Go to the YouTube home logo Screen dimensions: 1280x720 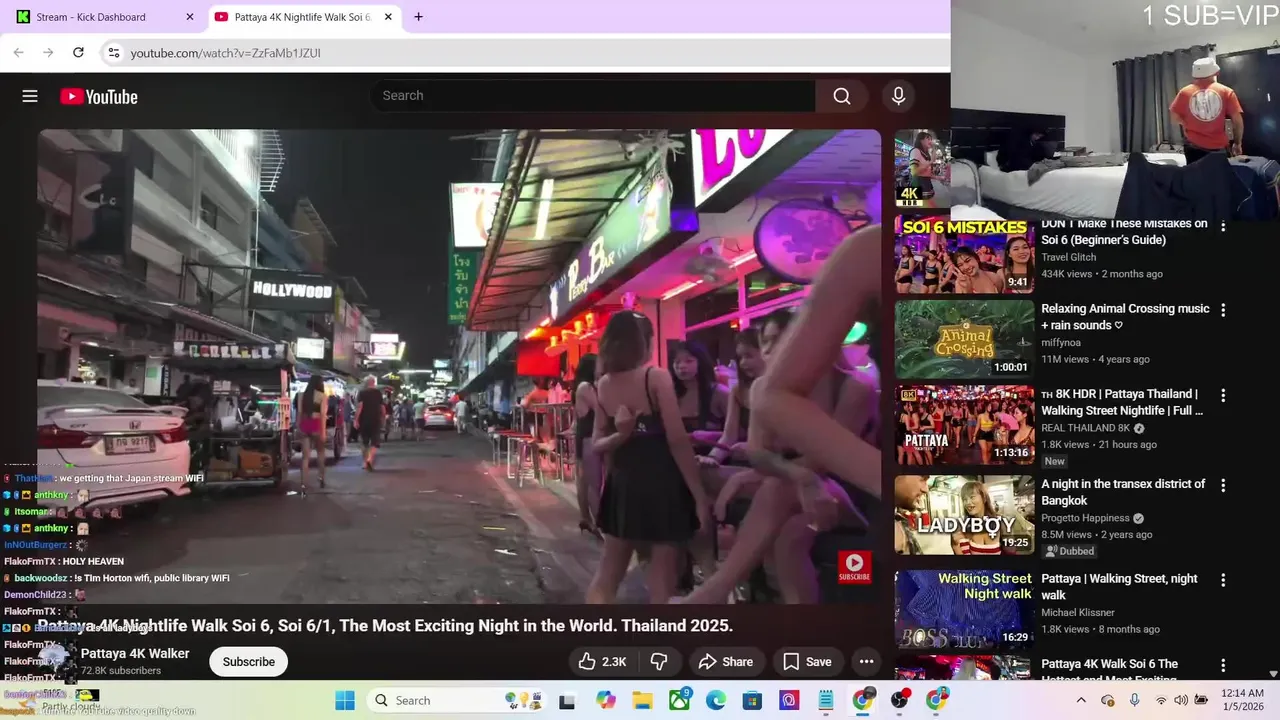[x=98, y=97]
